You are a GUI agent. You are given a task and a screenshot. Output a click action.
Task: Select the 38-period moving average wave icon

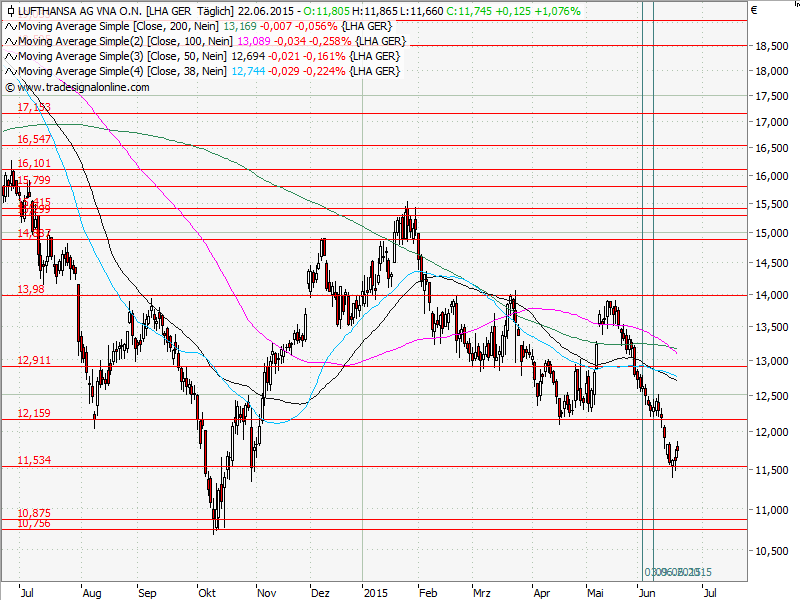[x=11, y=70]
